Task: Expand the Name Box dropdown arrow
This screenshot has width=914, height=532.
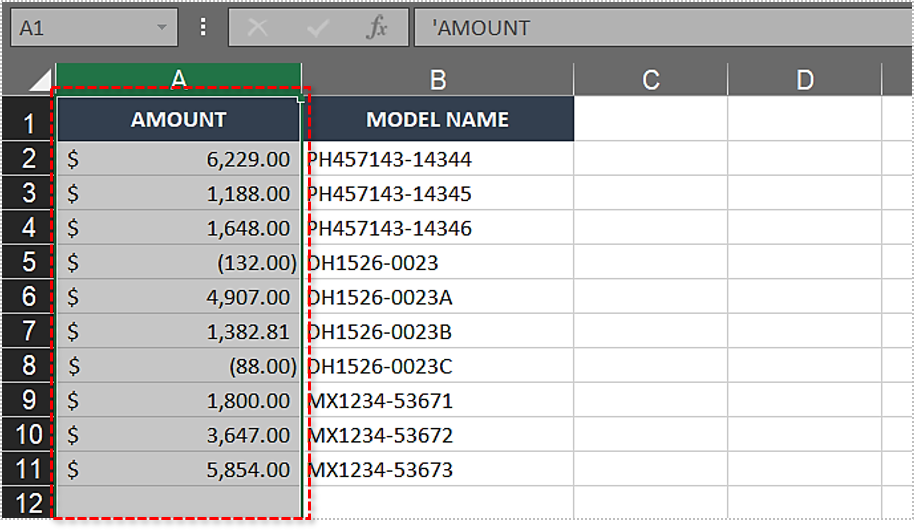Action: [161, 27]
